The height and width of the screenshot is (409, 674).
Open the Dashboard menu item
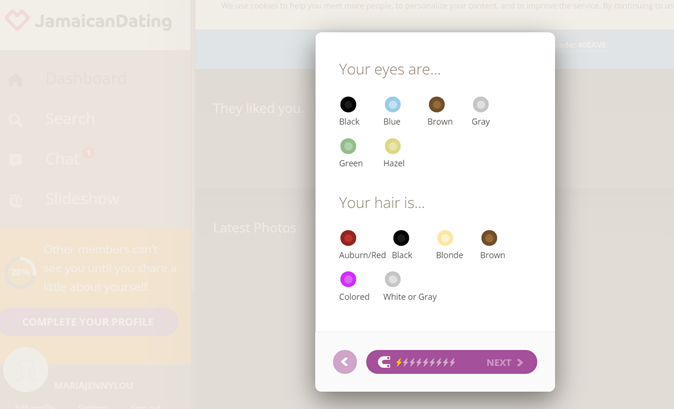[x=85, y=79]
